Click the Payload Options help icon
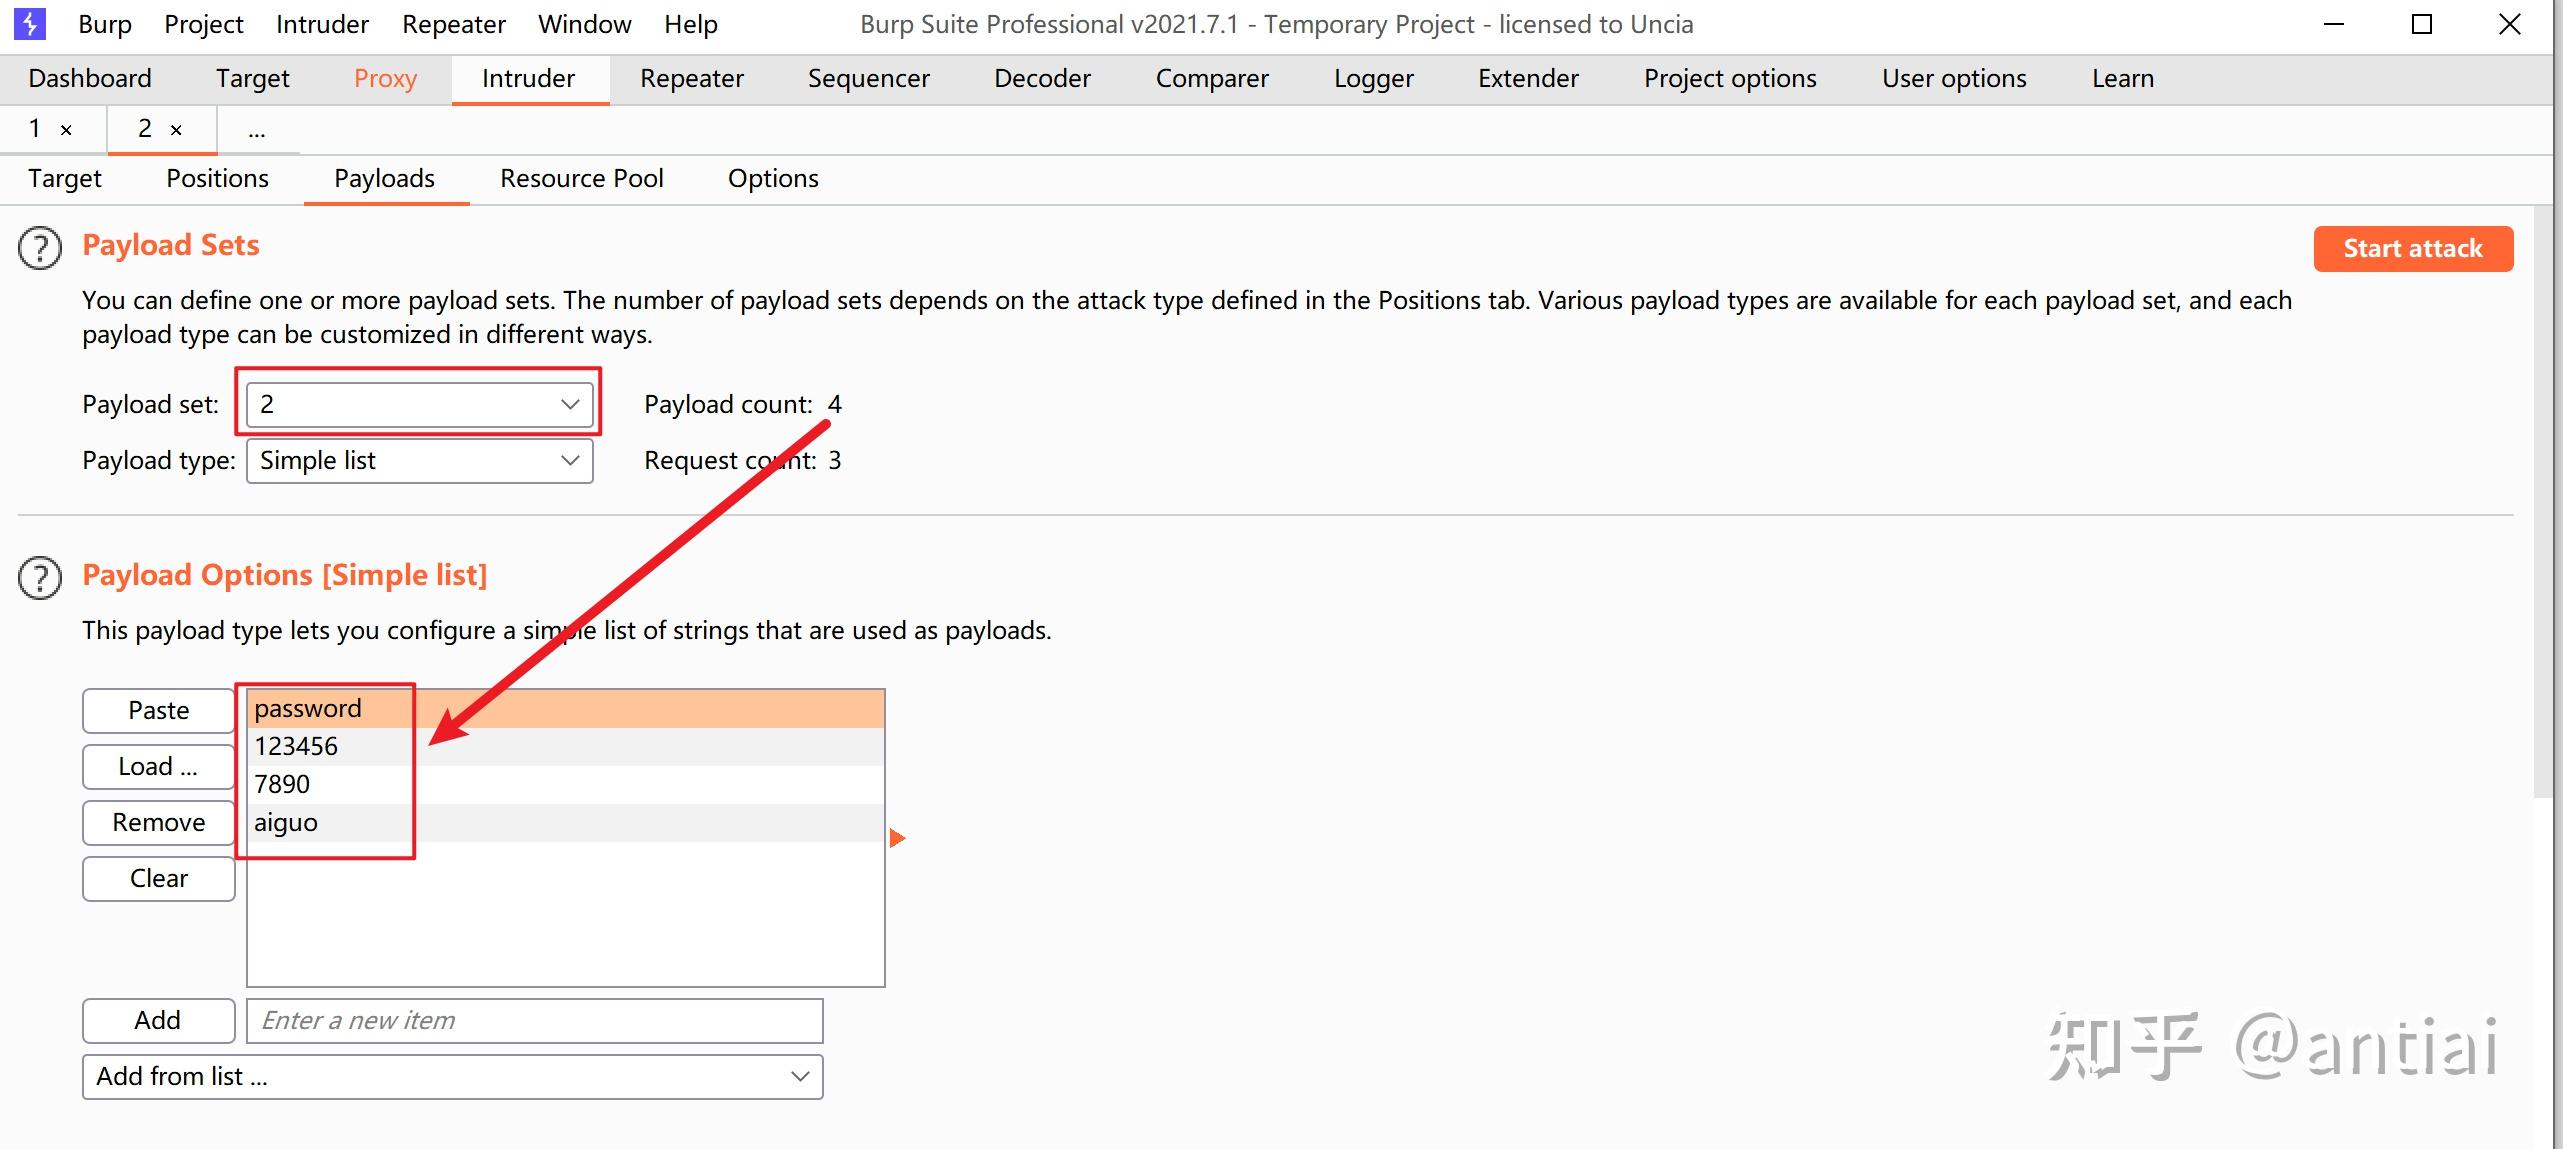The image size is (2563, 1149). 40,578
